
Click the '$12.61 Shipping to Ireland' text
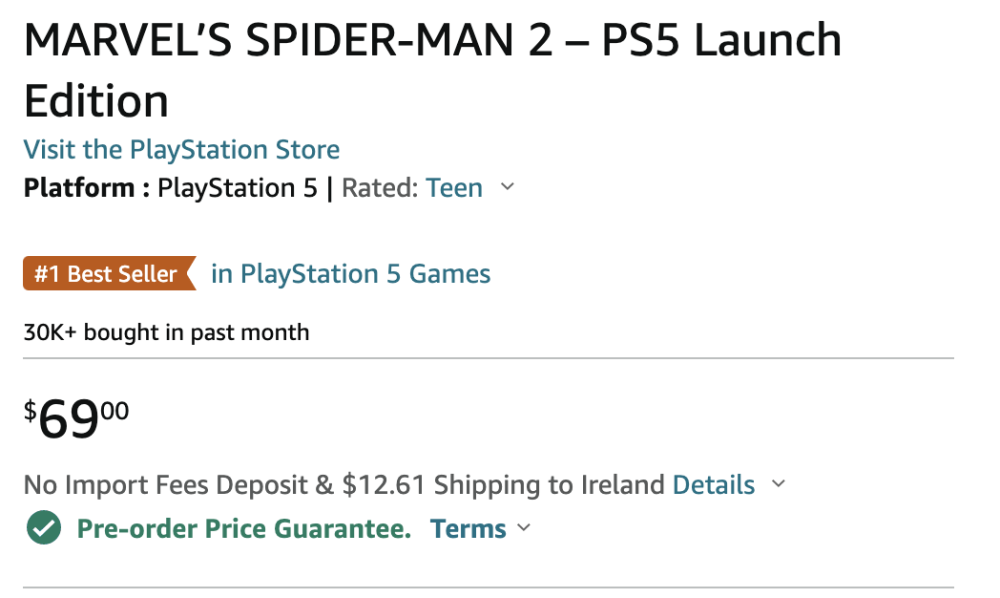pos(503,485)
